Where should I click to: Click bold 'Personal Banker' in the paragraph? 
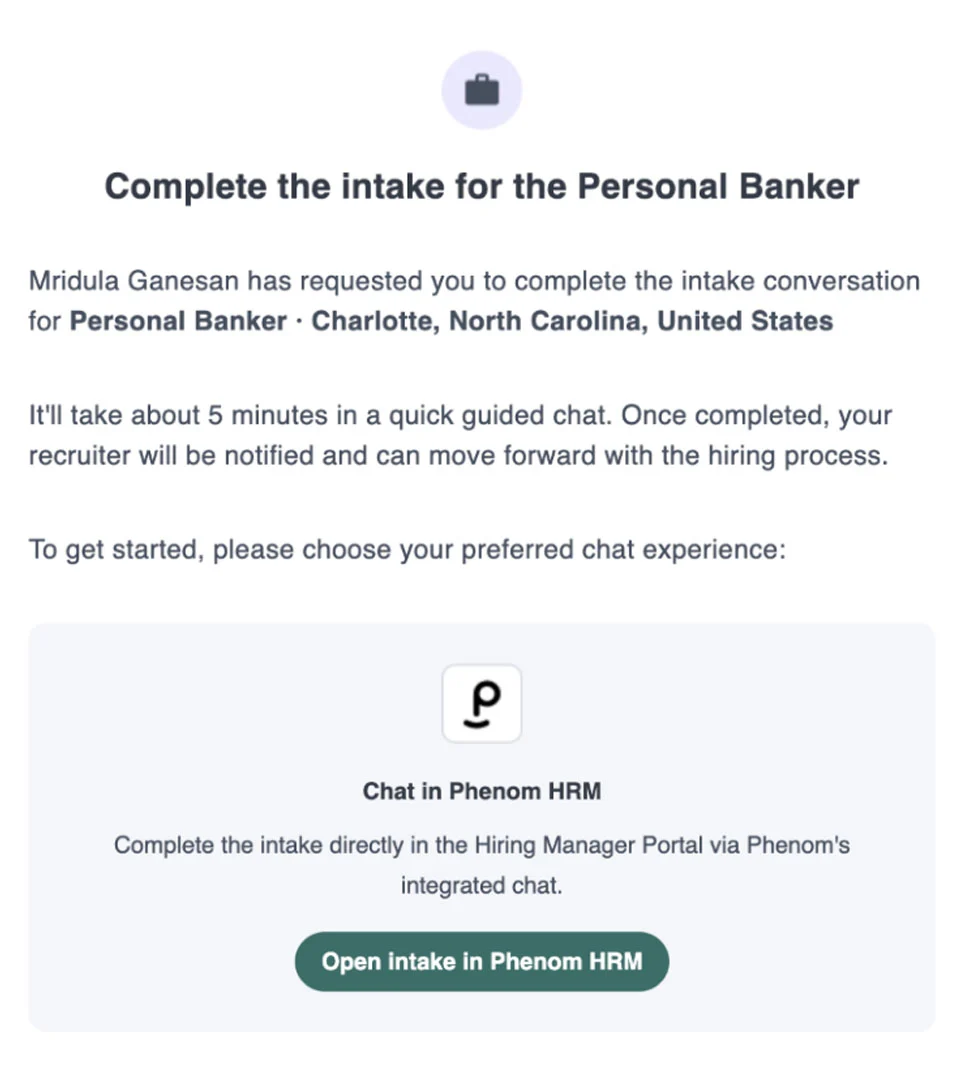[178, 321]
